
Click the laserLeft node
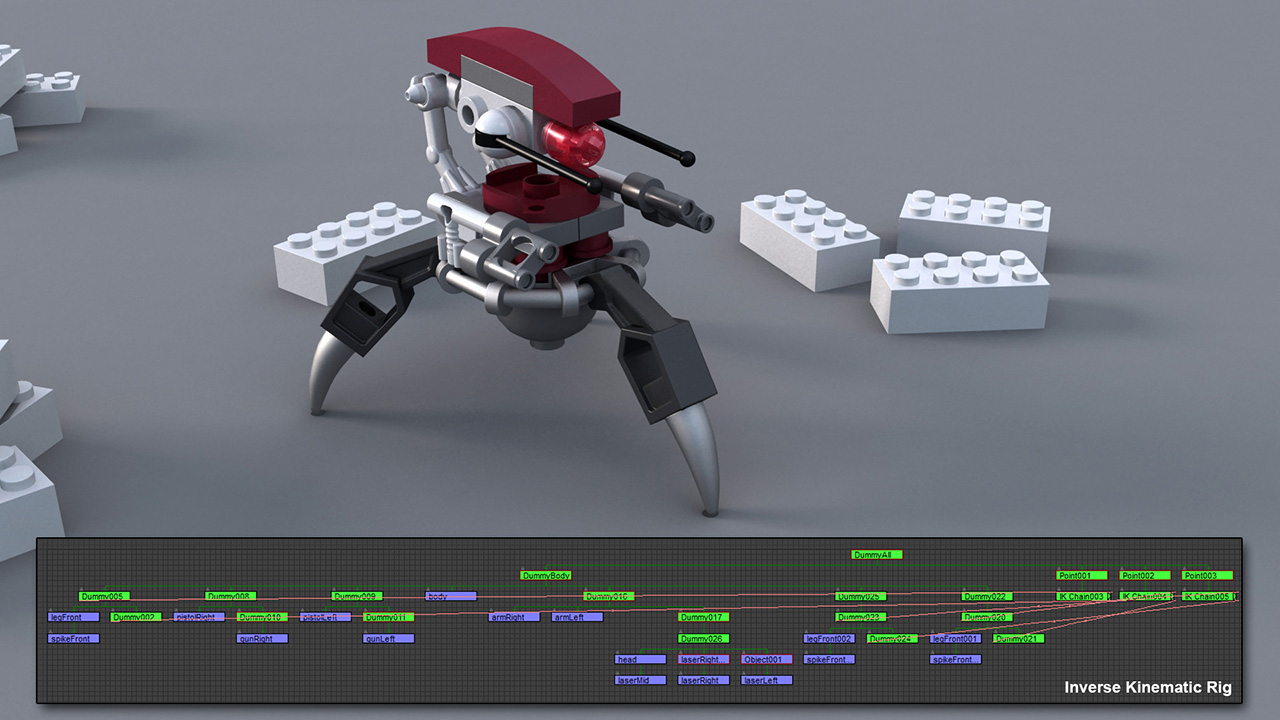coord(767,681)
